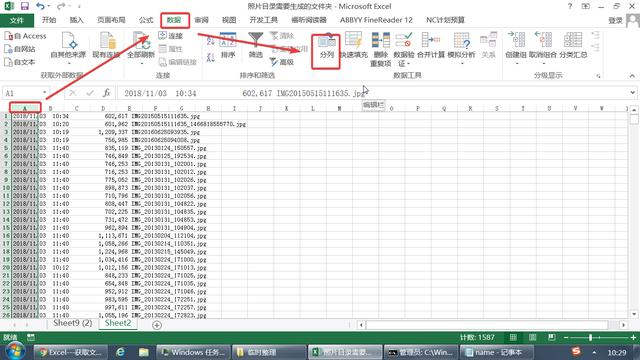Viewport: 640px width, 360px height.
Task: Click Consolidate (合并计算)
Action: 431,46
